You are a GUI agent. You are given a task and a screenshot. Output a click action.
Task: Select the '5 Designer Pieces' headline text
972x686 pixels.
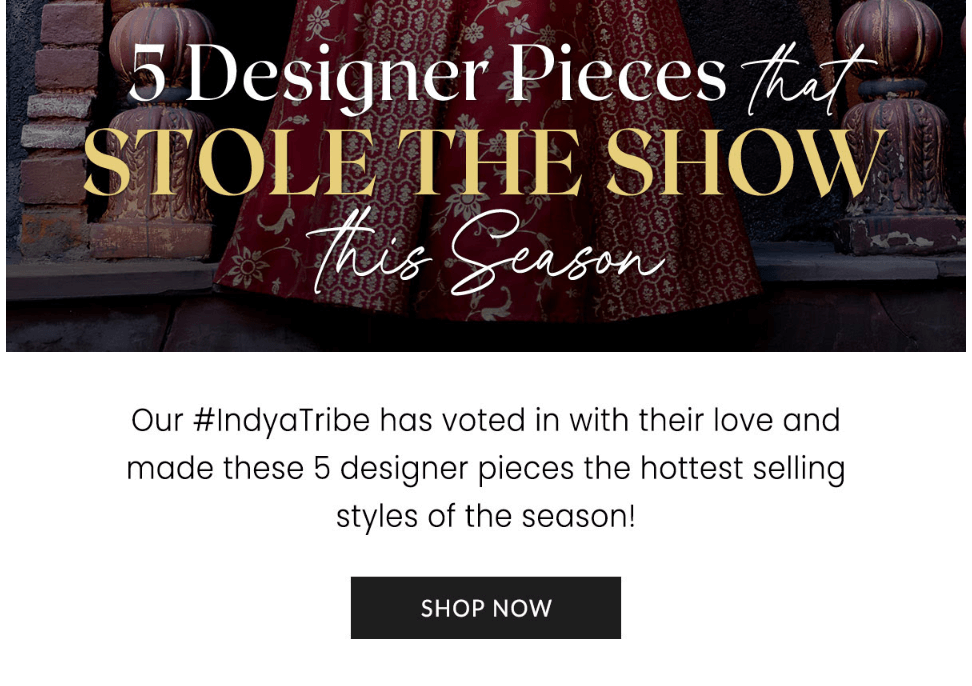click(428, 75)
